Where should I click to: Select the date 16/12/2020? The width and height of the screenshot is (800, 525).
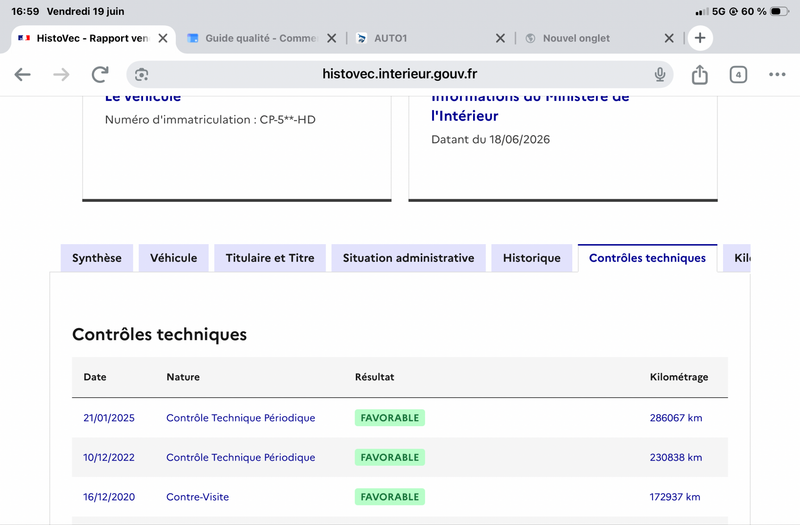coord(109,497)
